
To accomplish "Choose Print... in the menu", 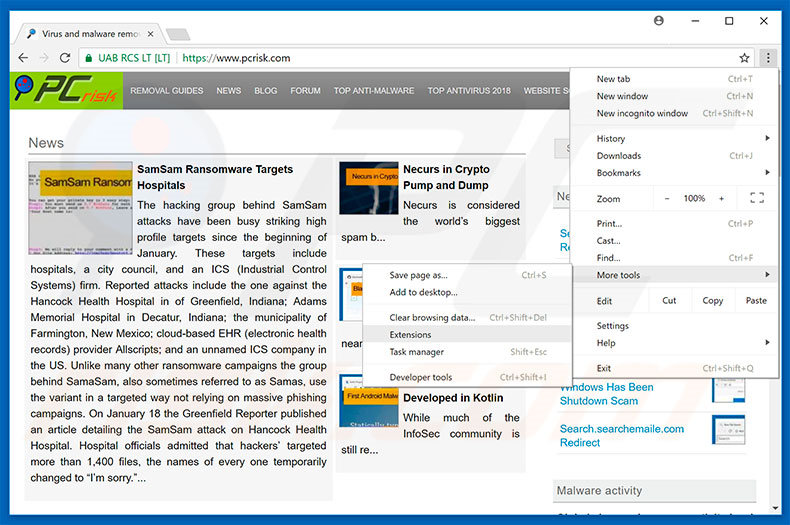I will 674,223.
